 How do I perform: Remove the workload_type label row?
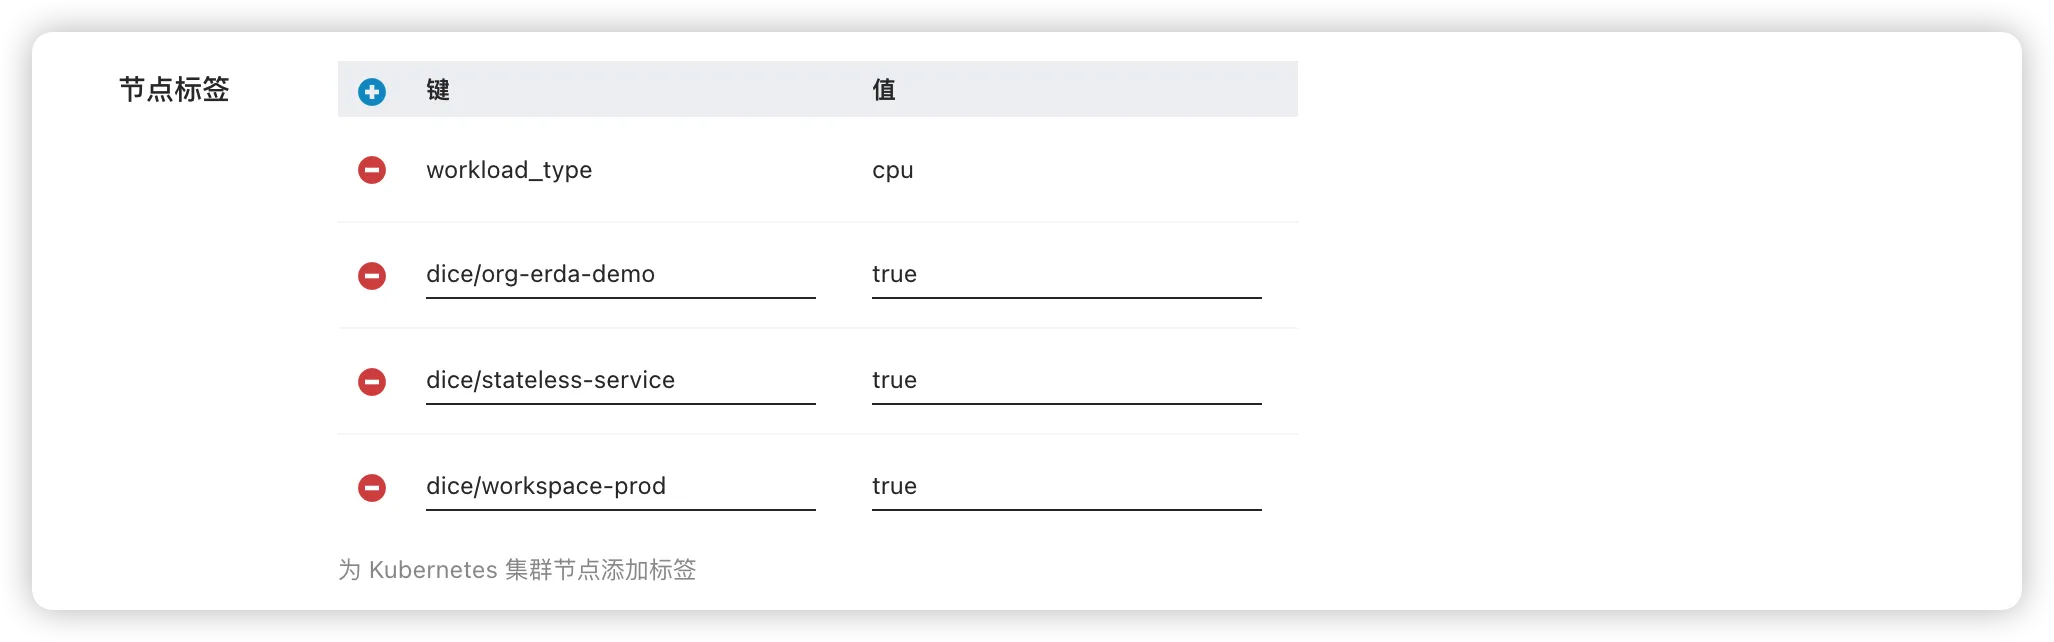tap(372, 170)
